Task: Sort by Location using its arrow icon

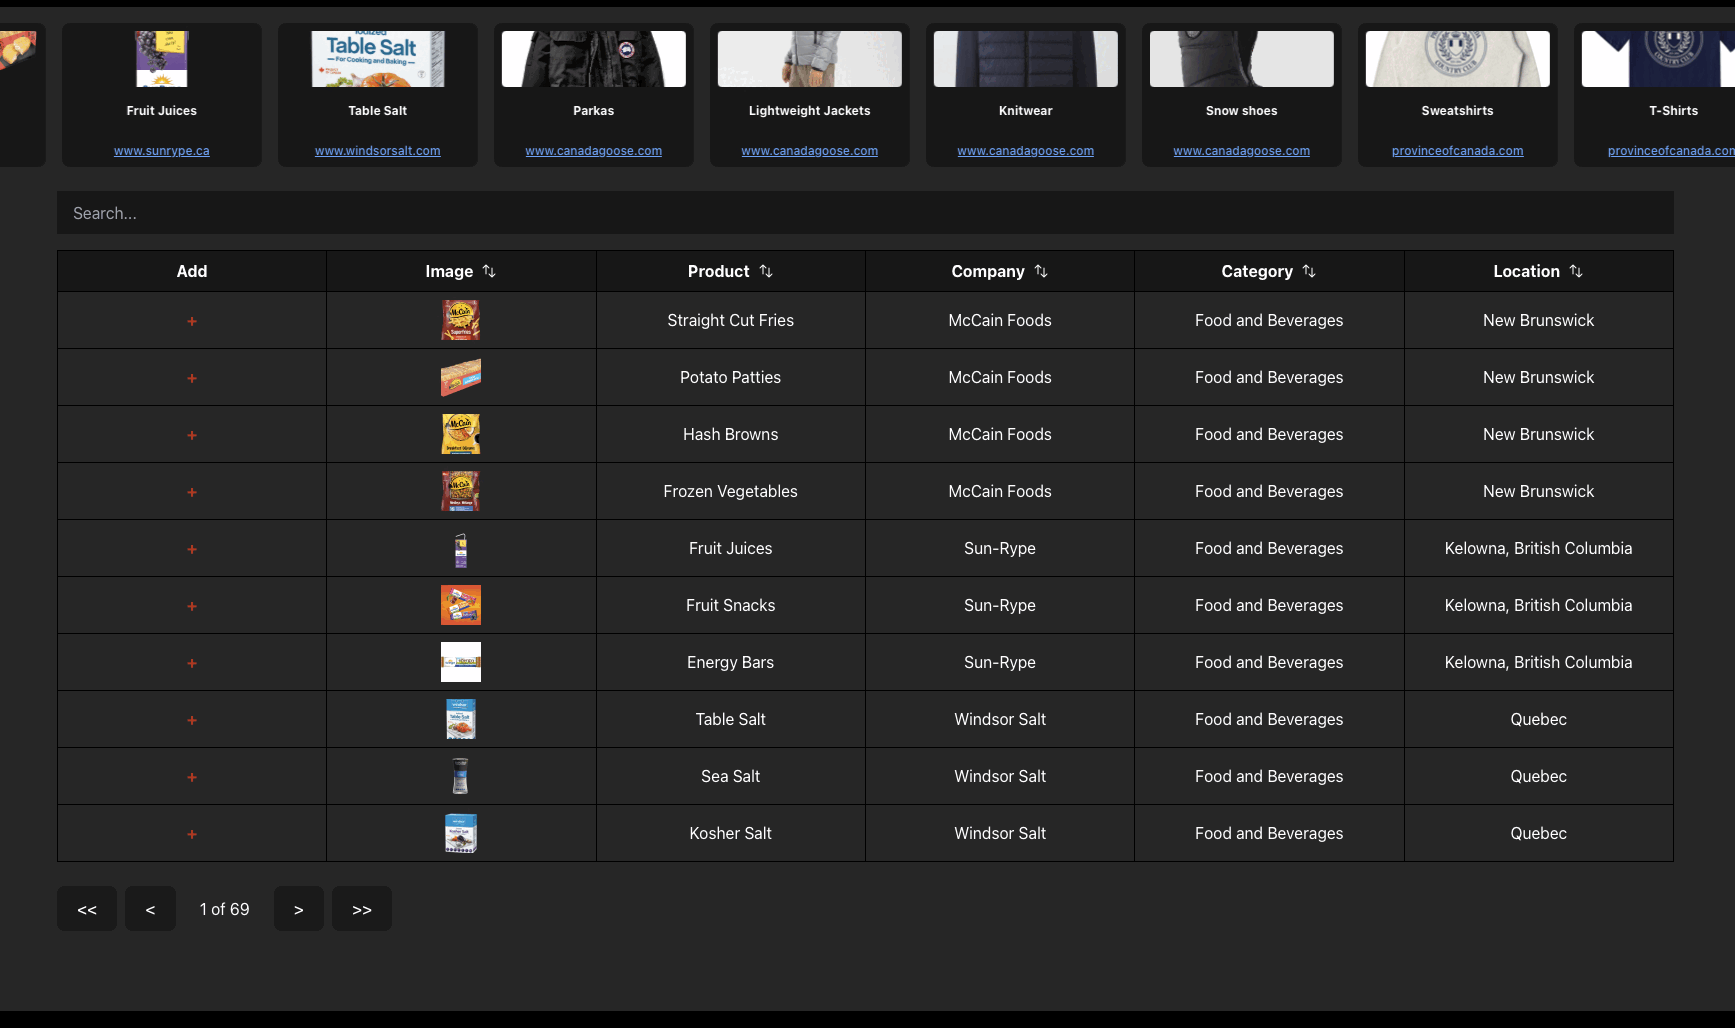Action: (x=1576, y=271)
